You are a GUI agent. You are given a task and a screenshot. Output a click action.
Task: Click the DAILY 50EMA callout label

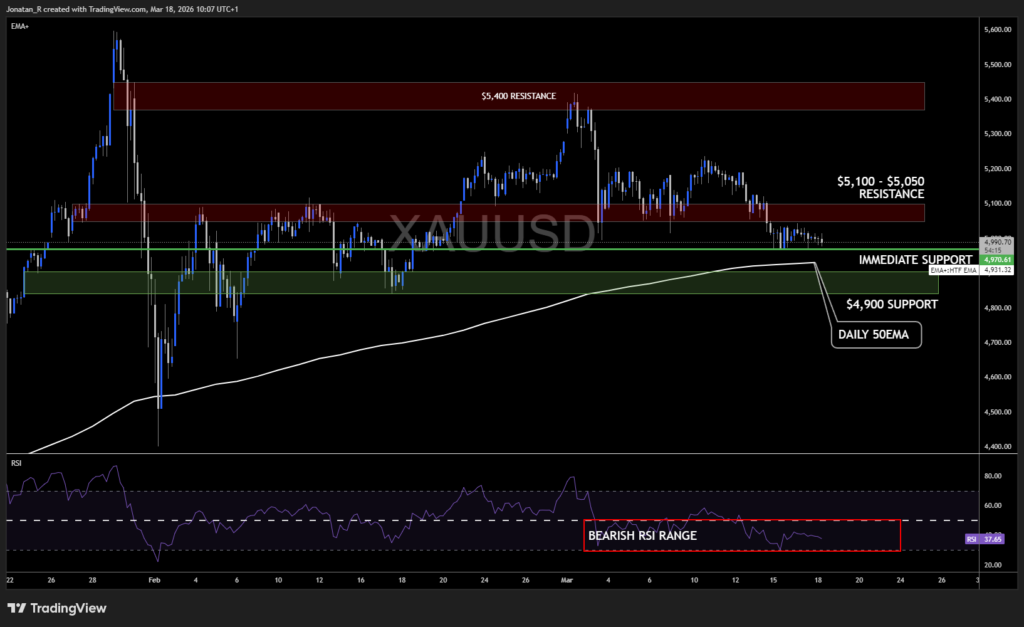click(875, 336)
